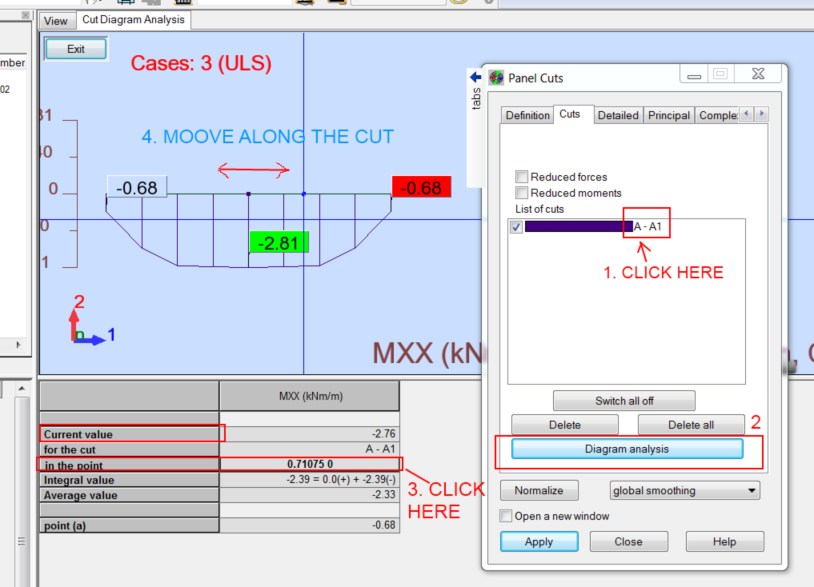Select the Cut Diagram Analysis tab

coord(133,20)
